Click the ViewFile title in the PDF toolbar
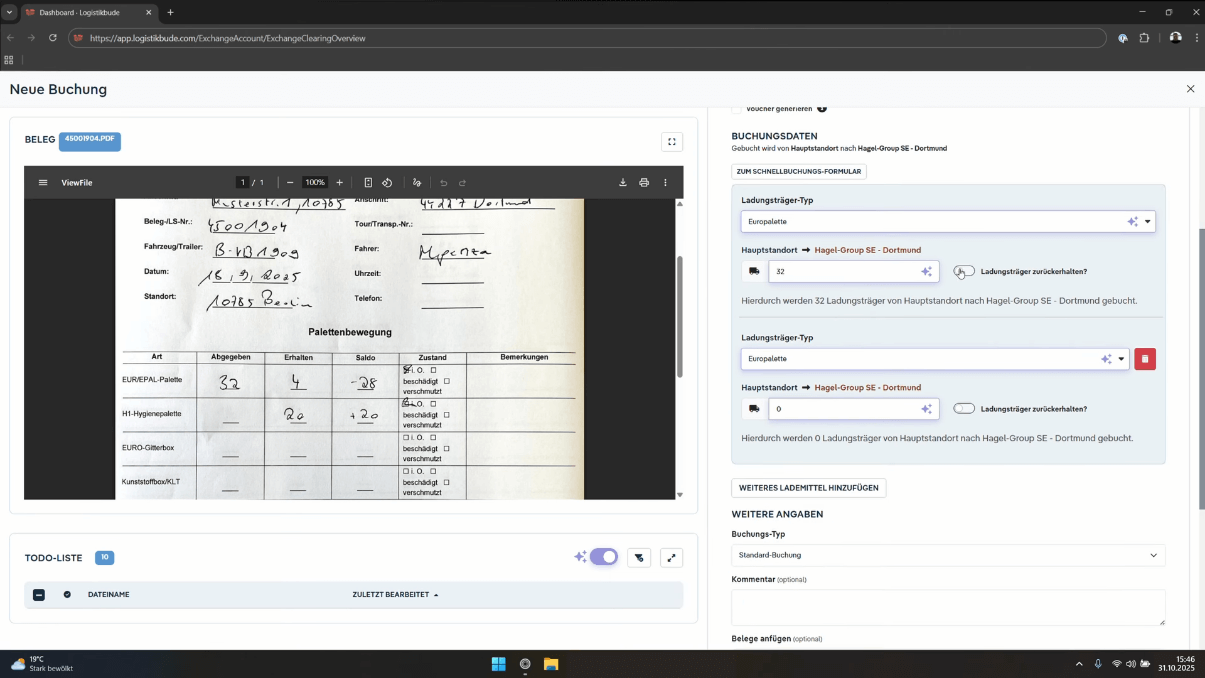Screen dimensions: 1205x678 point(77,183)
